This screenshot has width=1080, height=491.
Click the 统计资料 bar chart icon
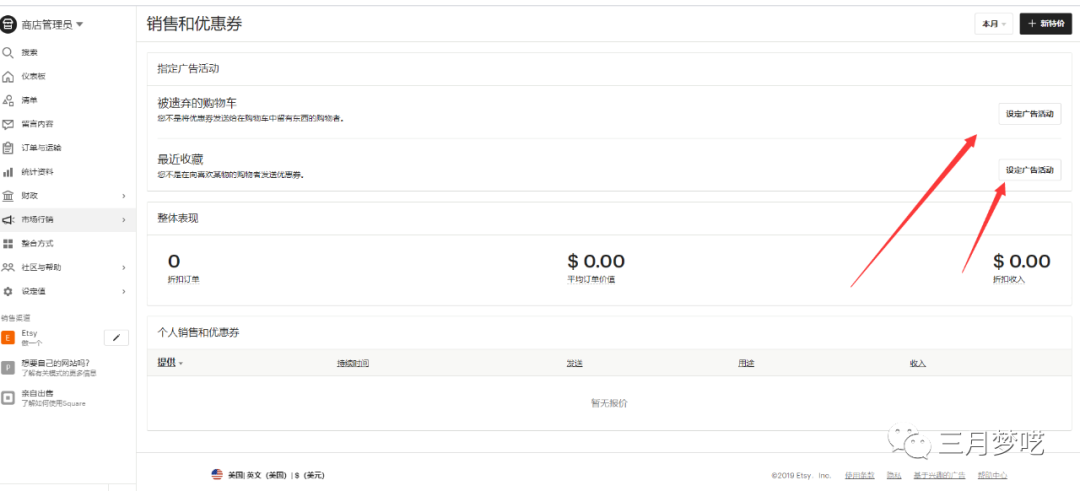click(x=8, y=172)
